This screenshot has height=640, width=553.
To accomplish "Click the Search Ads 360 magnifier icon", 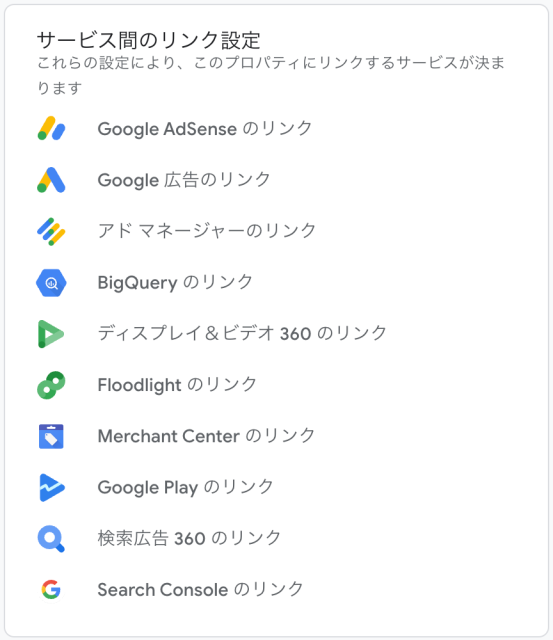I will [51, 539].
